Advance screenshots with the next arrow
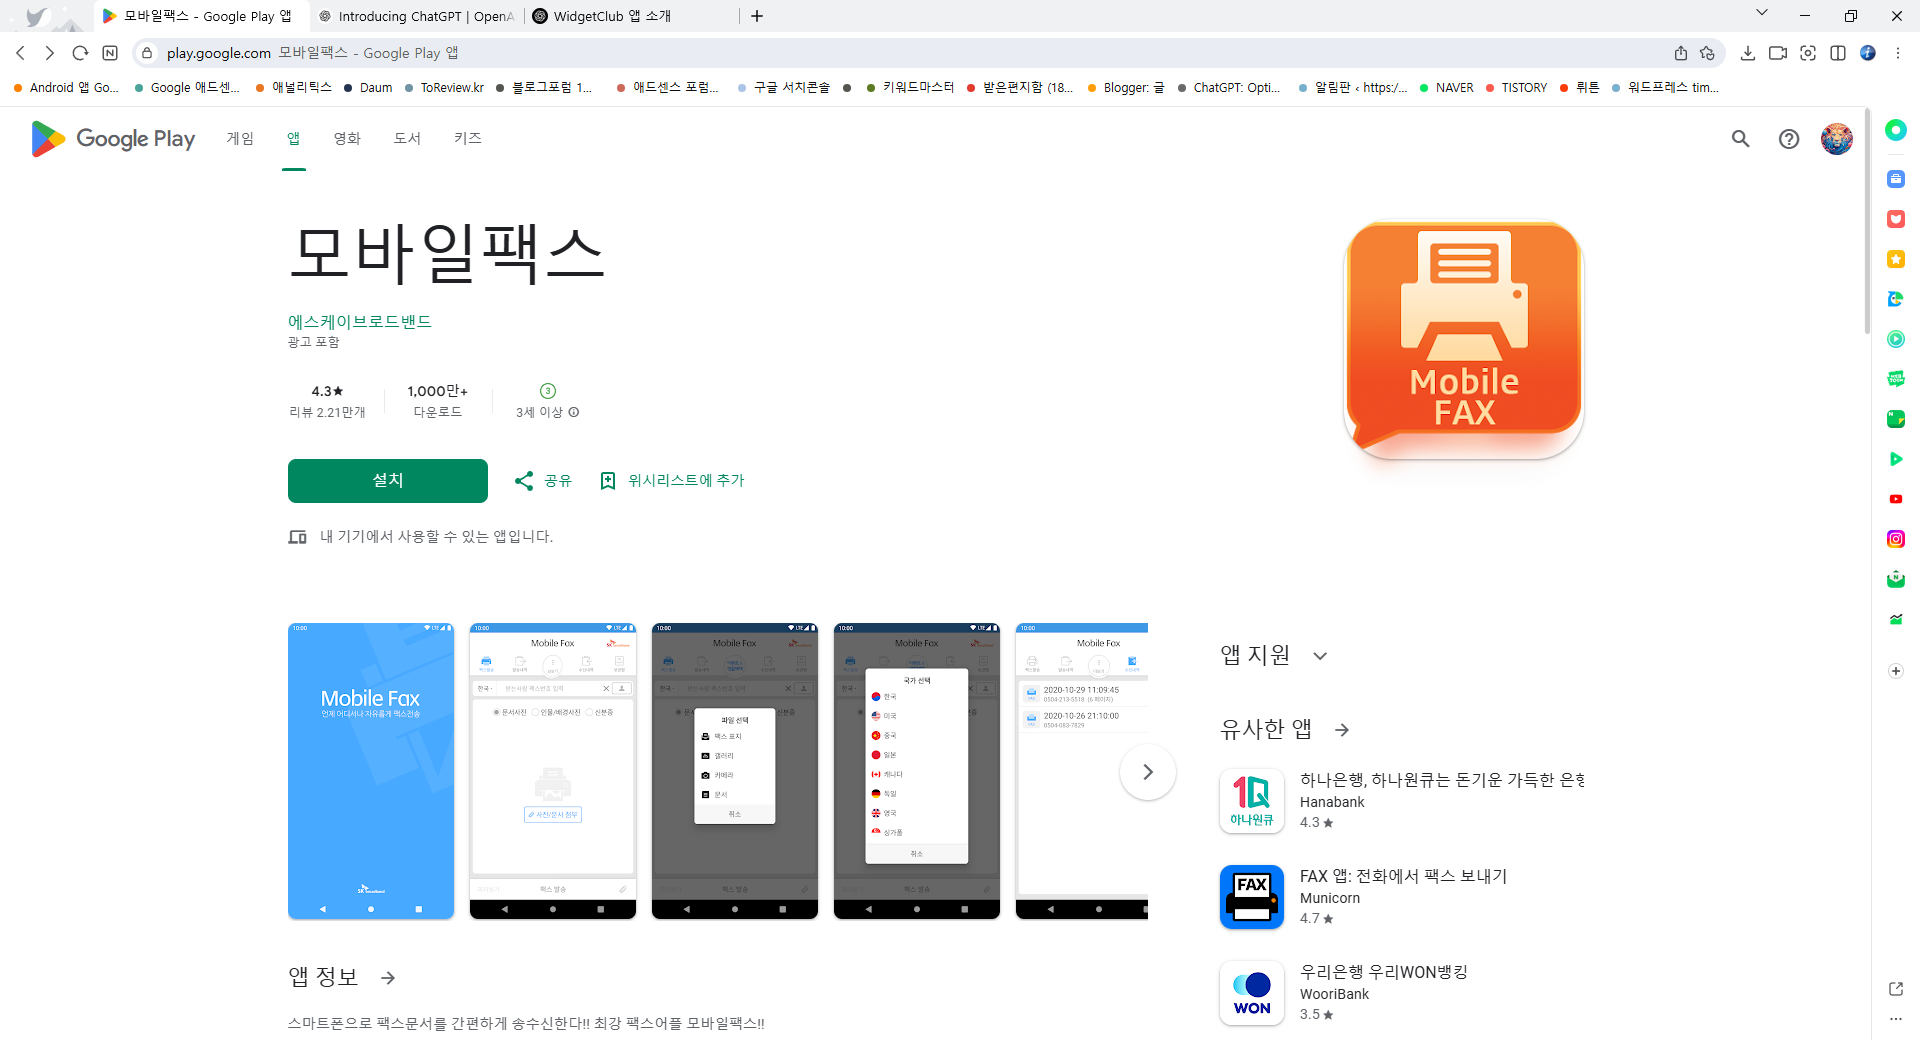 1147,771
